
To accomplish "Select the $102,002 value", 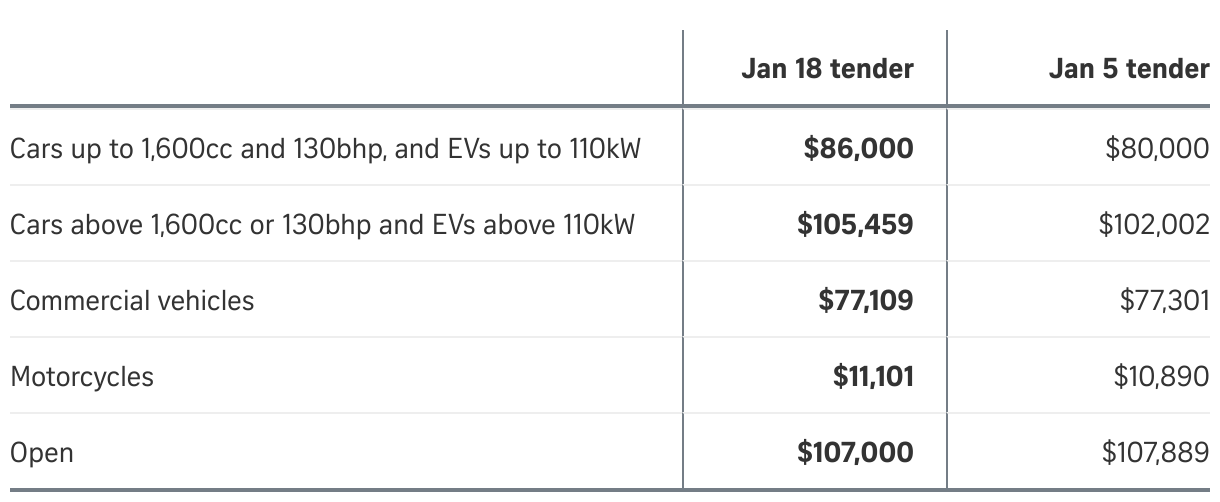I will [x=1154, y=224].
